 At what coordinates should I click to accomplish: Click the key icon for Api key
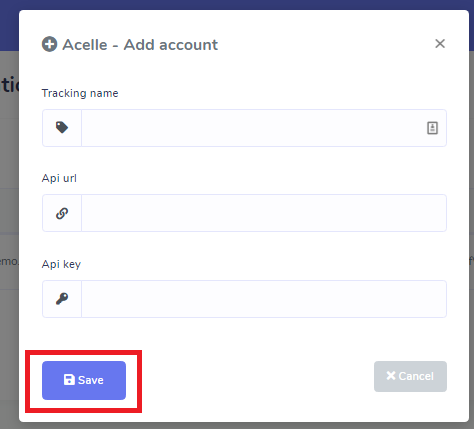[x=62, y=298]
